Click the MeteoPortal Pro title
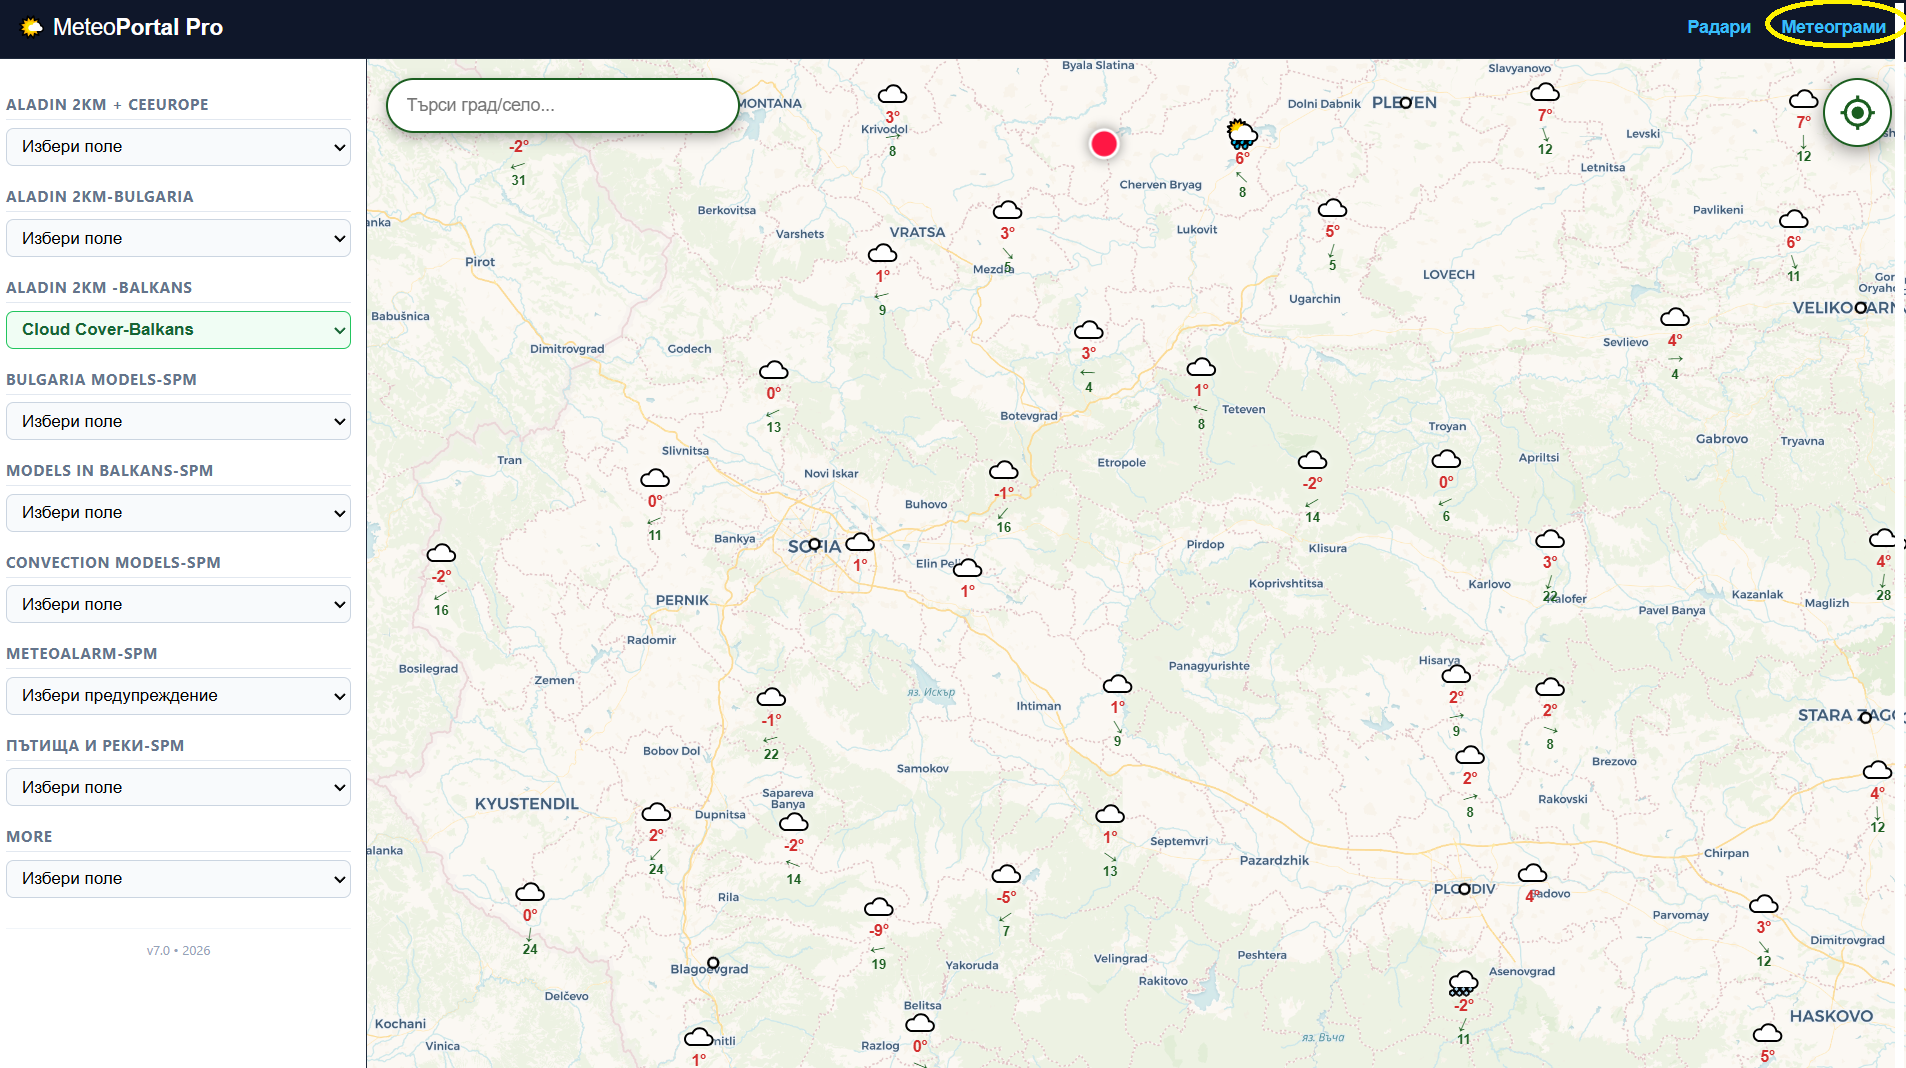1906x1068 pixels. pyautogui.click(x=138, y=27)
